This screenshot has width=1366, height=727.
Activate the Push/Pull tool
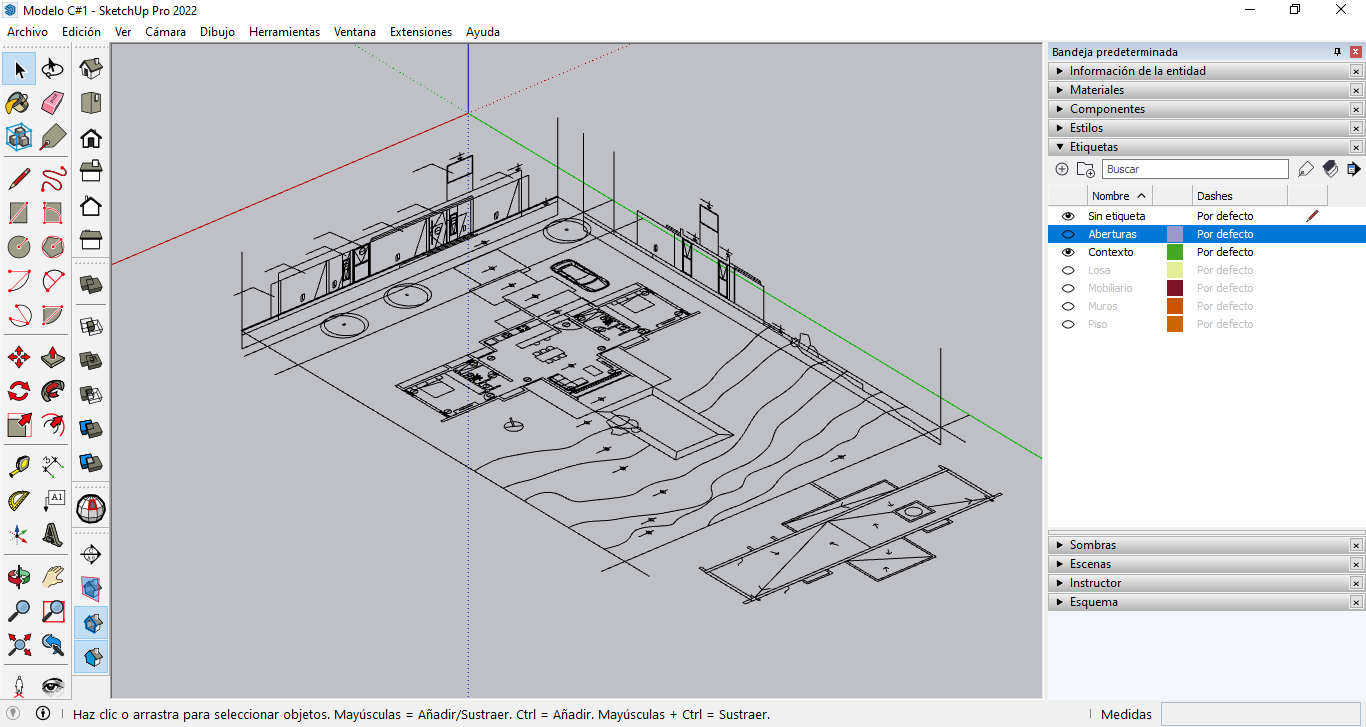(53, 358)
